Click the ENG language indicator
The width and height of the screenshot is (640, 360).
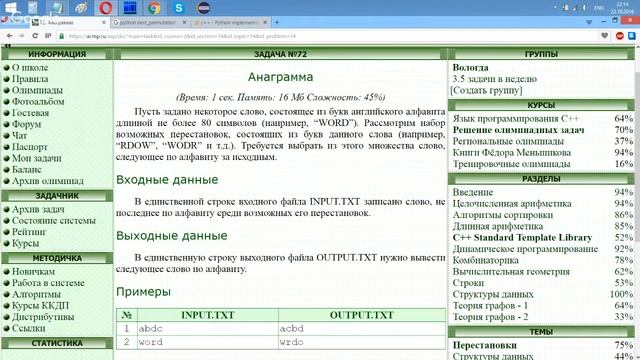tap(599, 8)
